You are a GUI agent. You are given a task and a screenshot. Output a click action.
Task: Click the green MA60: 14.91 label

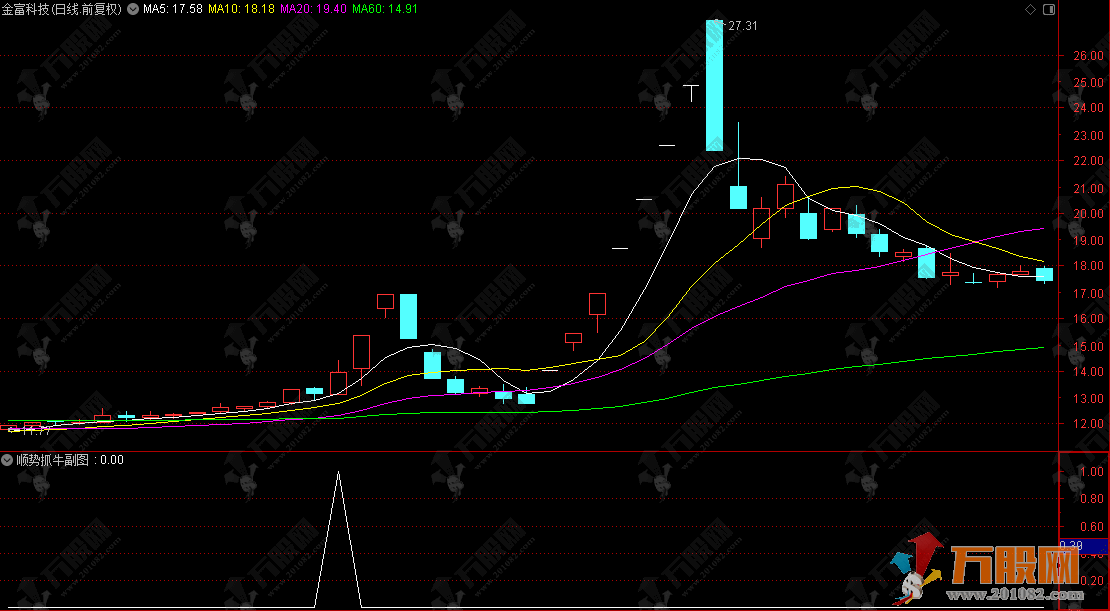pyautogui.click(x=385, y=9)
